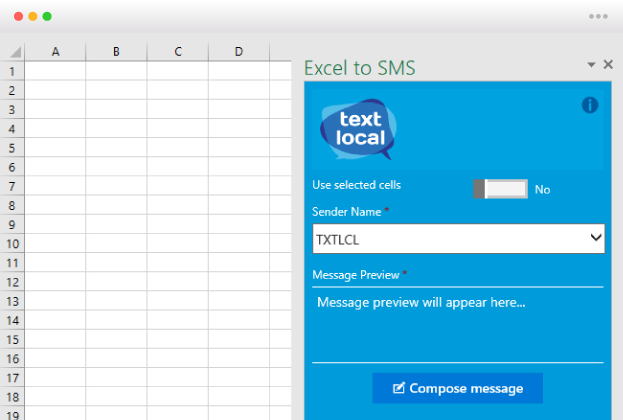The image size is (623, 420).
Task: Select row 3 header
Action: (12, 109)
